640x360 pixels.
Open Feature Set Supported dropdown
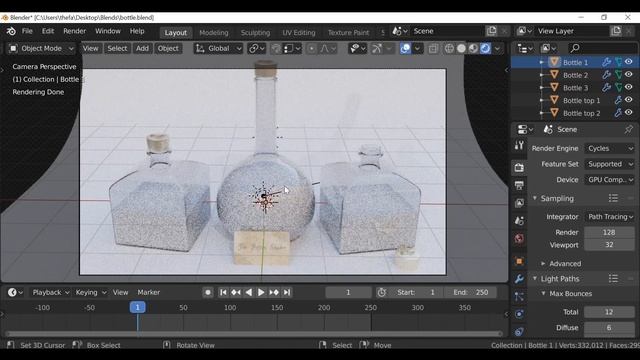610,164
